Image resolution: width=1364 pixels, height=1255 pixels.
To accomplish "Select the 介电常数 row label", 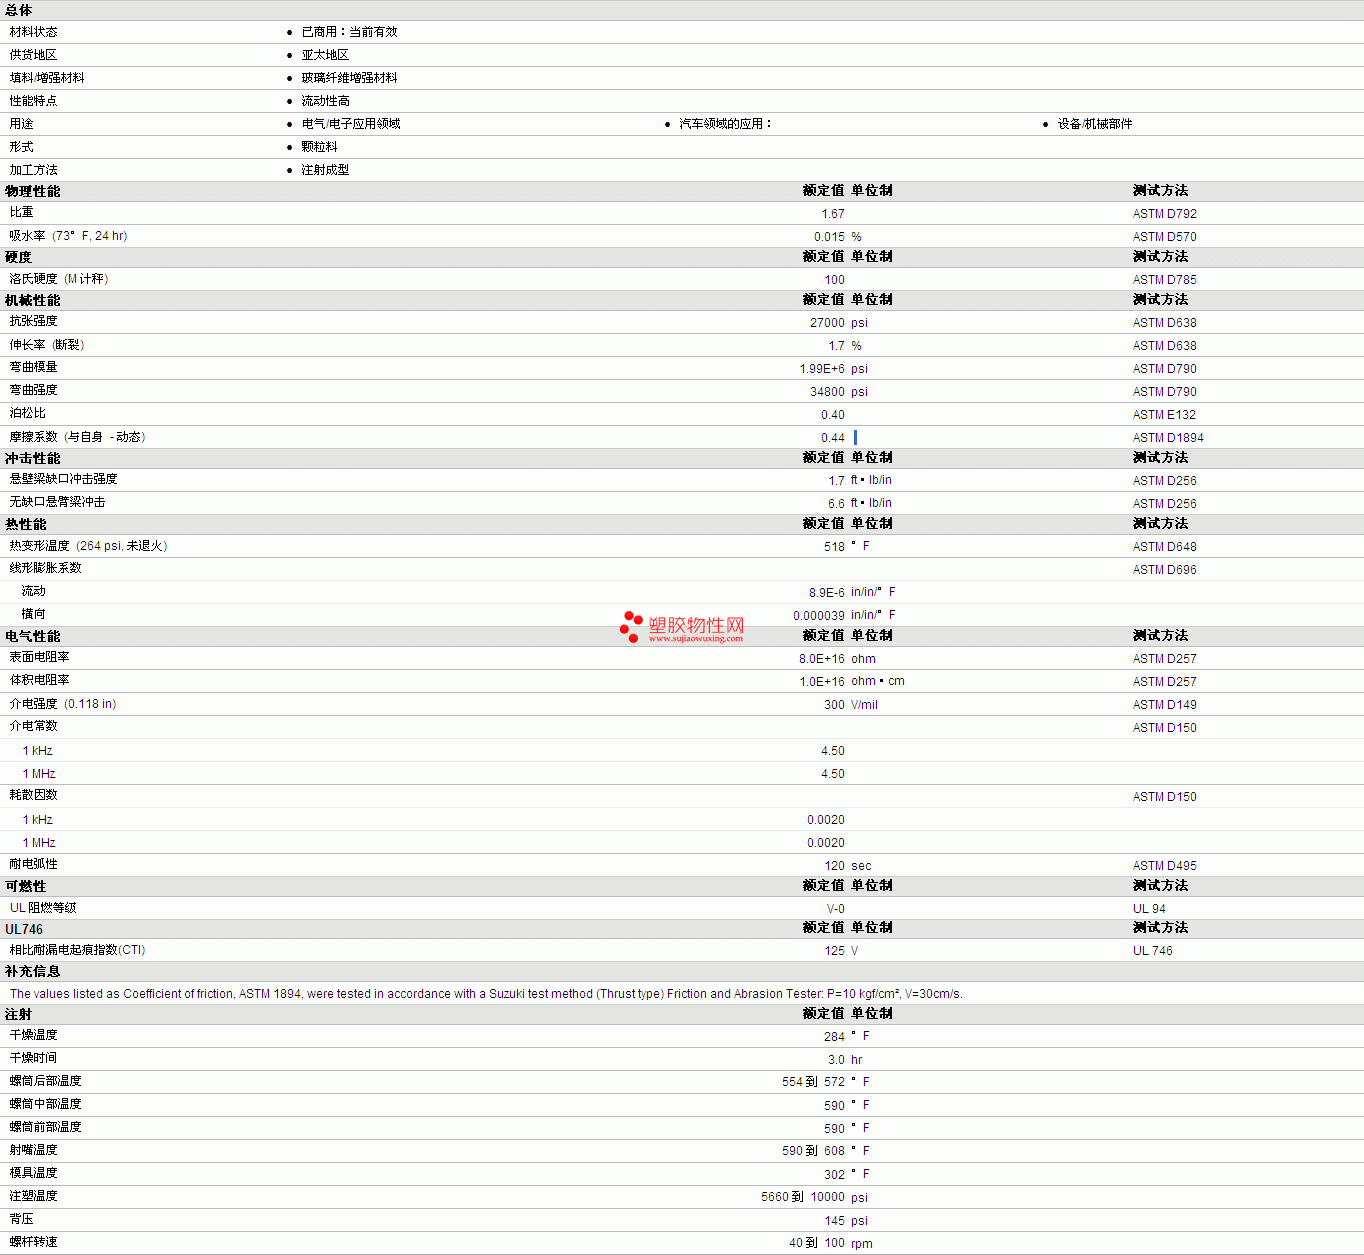I will click(x=34, y=726).
